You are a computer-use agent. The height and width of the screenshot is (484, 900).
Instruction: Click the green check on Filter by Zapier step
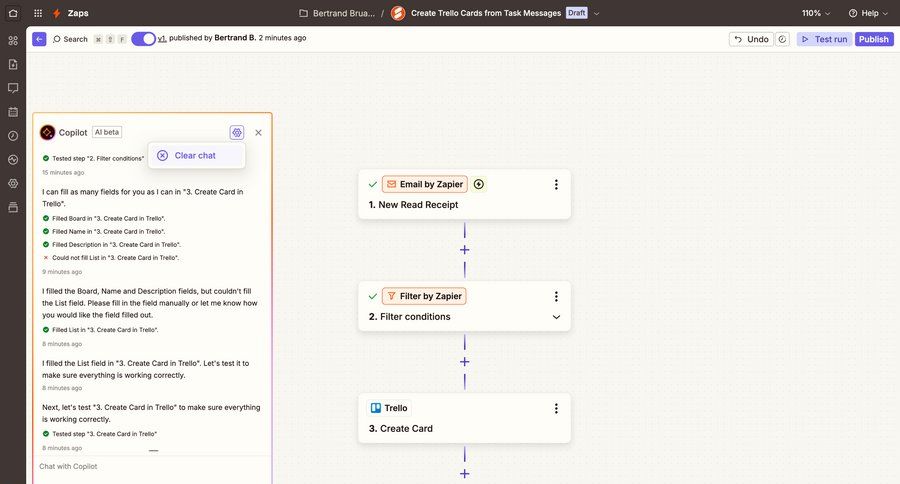[373, 296]
